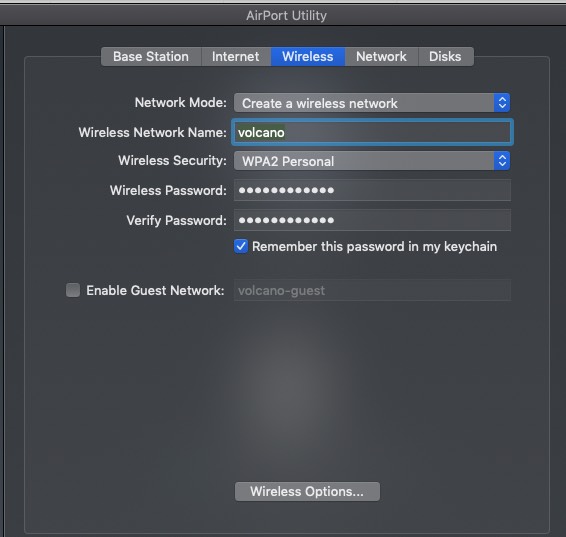
Task: Go to the Network tab
Action: pyautogui.click(x=382, y=57)
